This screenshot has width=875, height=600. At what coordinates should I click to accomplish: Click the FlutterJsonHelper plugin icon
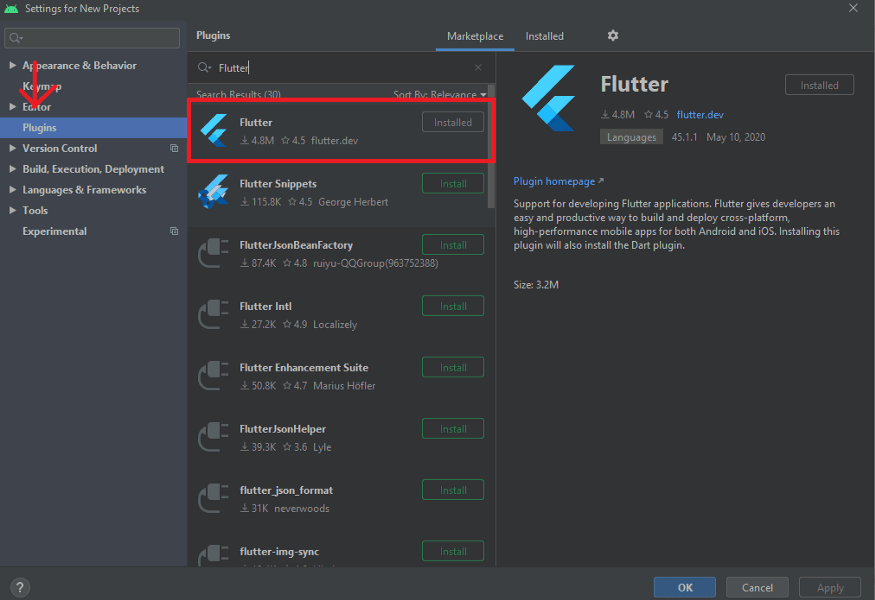tap(214, 437)
